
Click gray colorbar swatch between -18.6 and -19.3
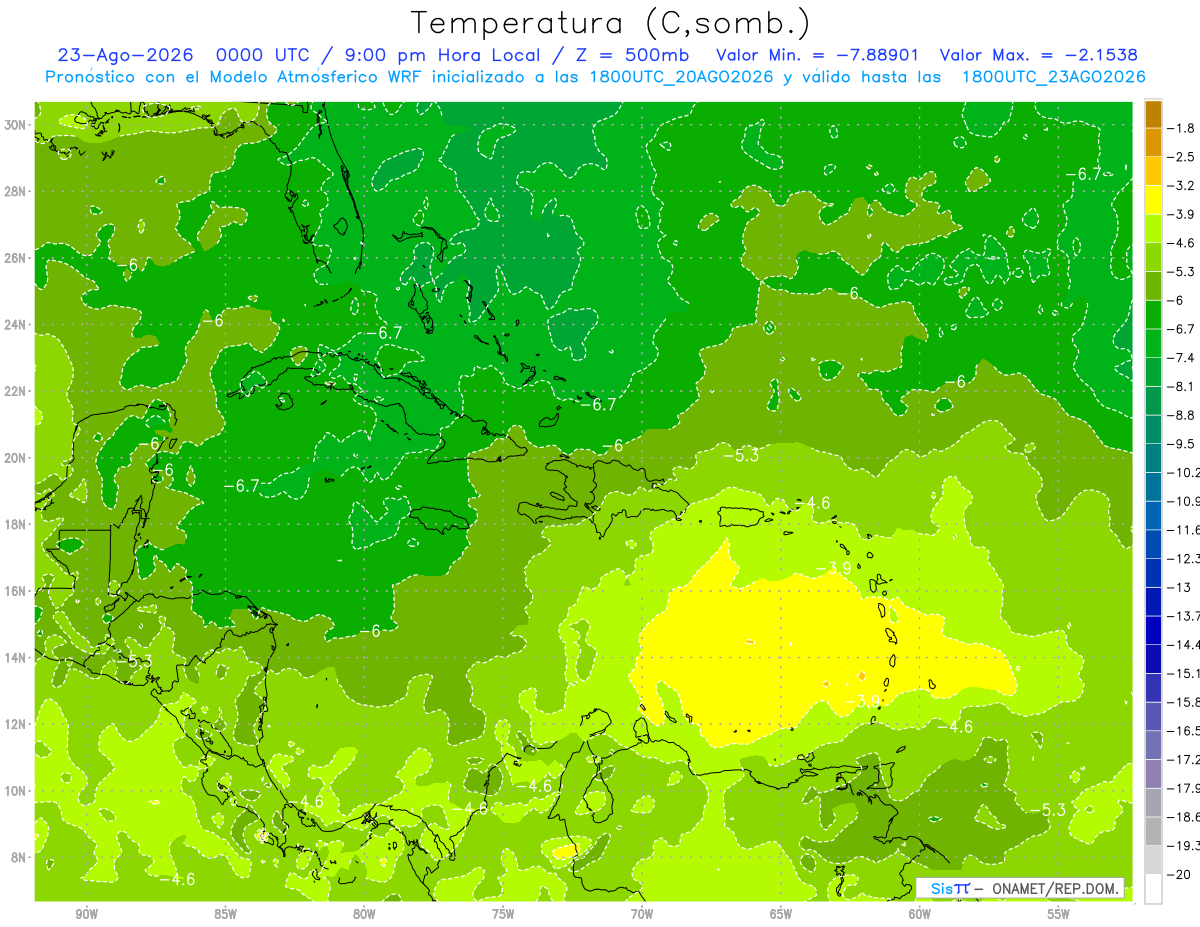pyautogui.click(x=1153, y=830)
